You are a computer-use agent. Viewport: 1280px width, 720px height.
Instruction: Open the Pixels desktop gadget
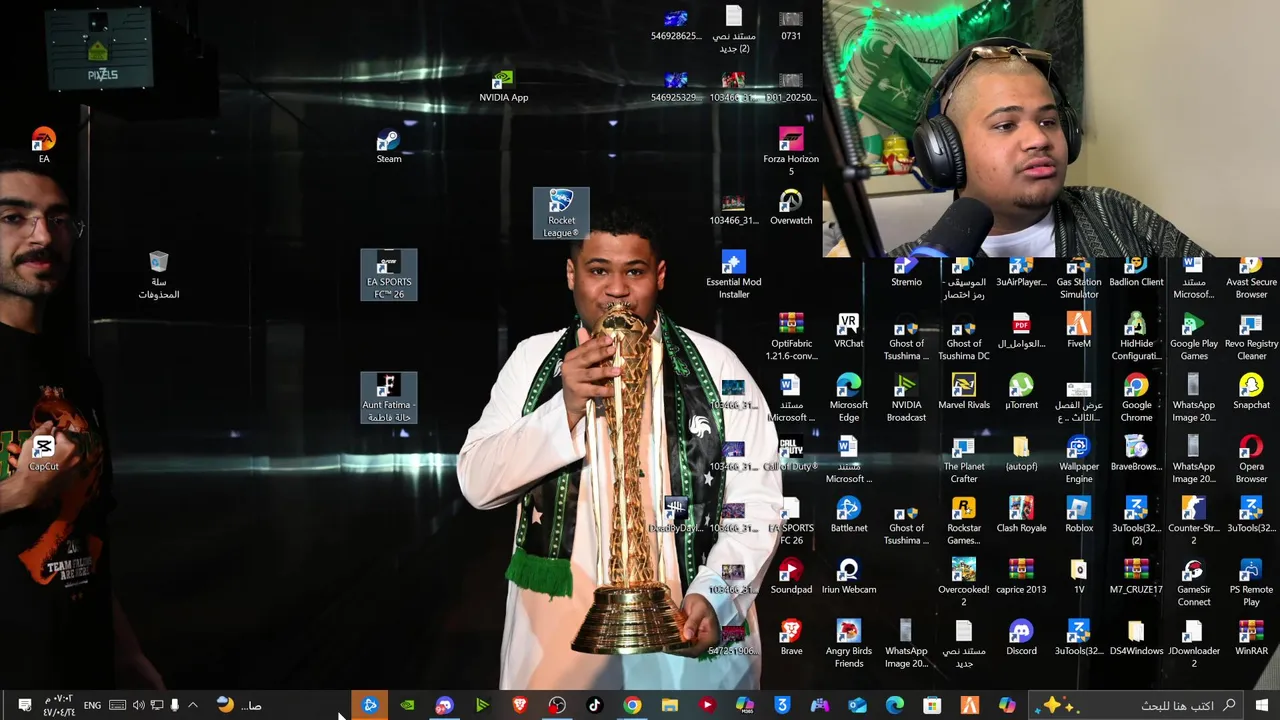(102, 50)
